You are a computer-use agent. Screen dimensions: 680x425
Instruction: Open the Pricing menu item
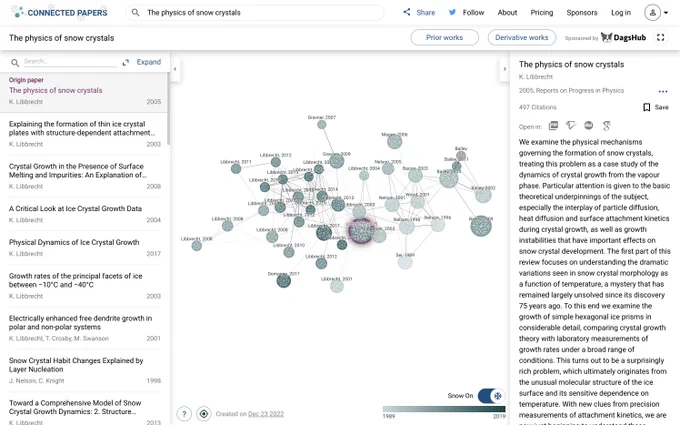542,13
